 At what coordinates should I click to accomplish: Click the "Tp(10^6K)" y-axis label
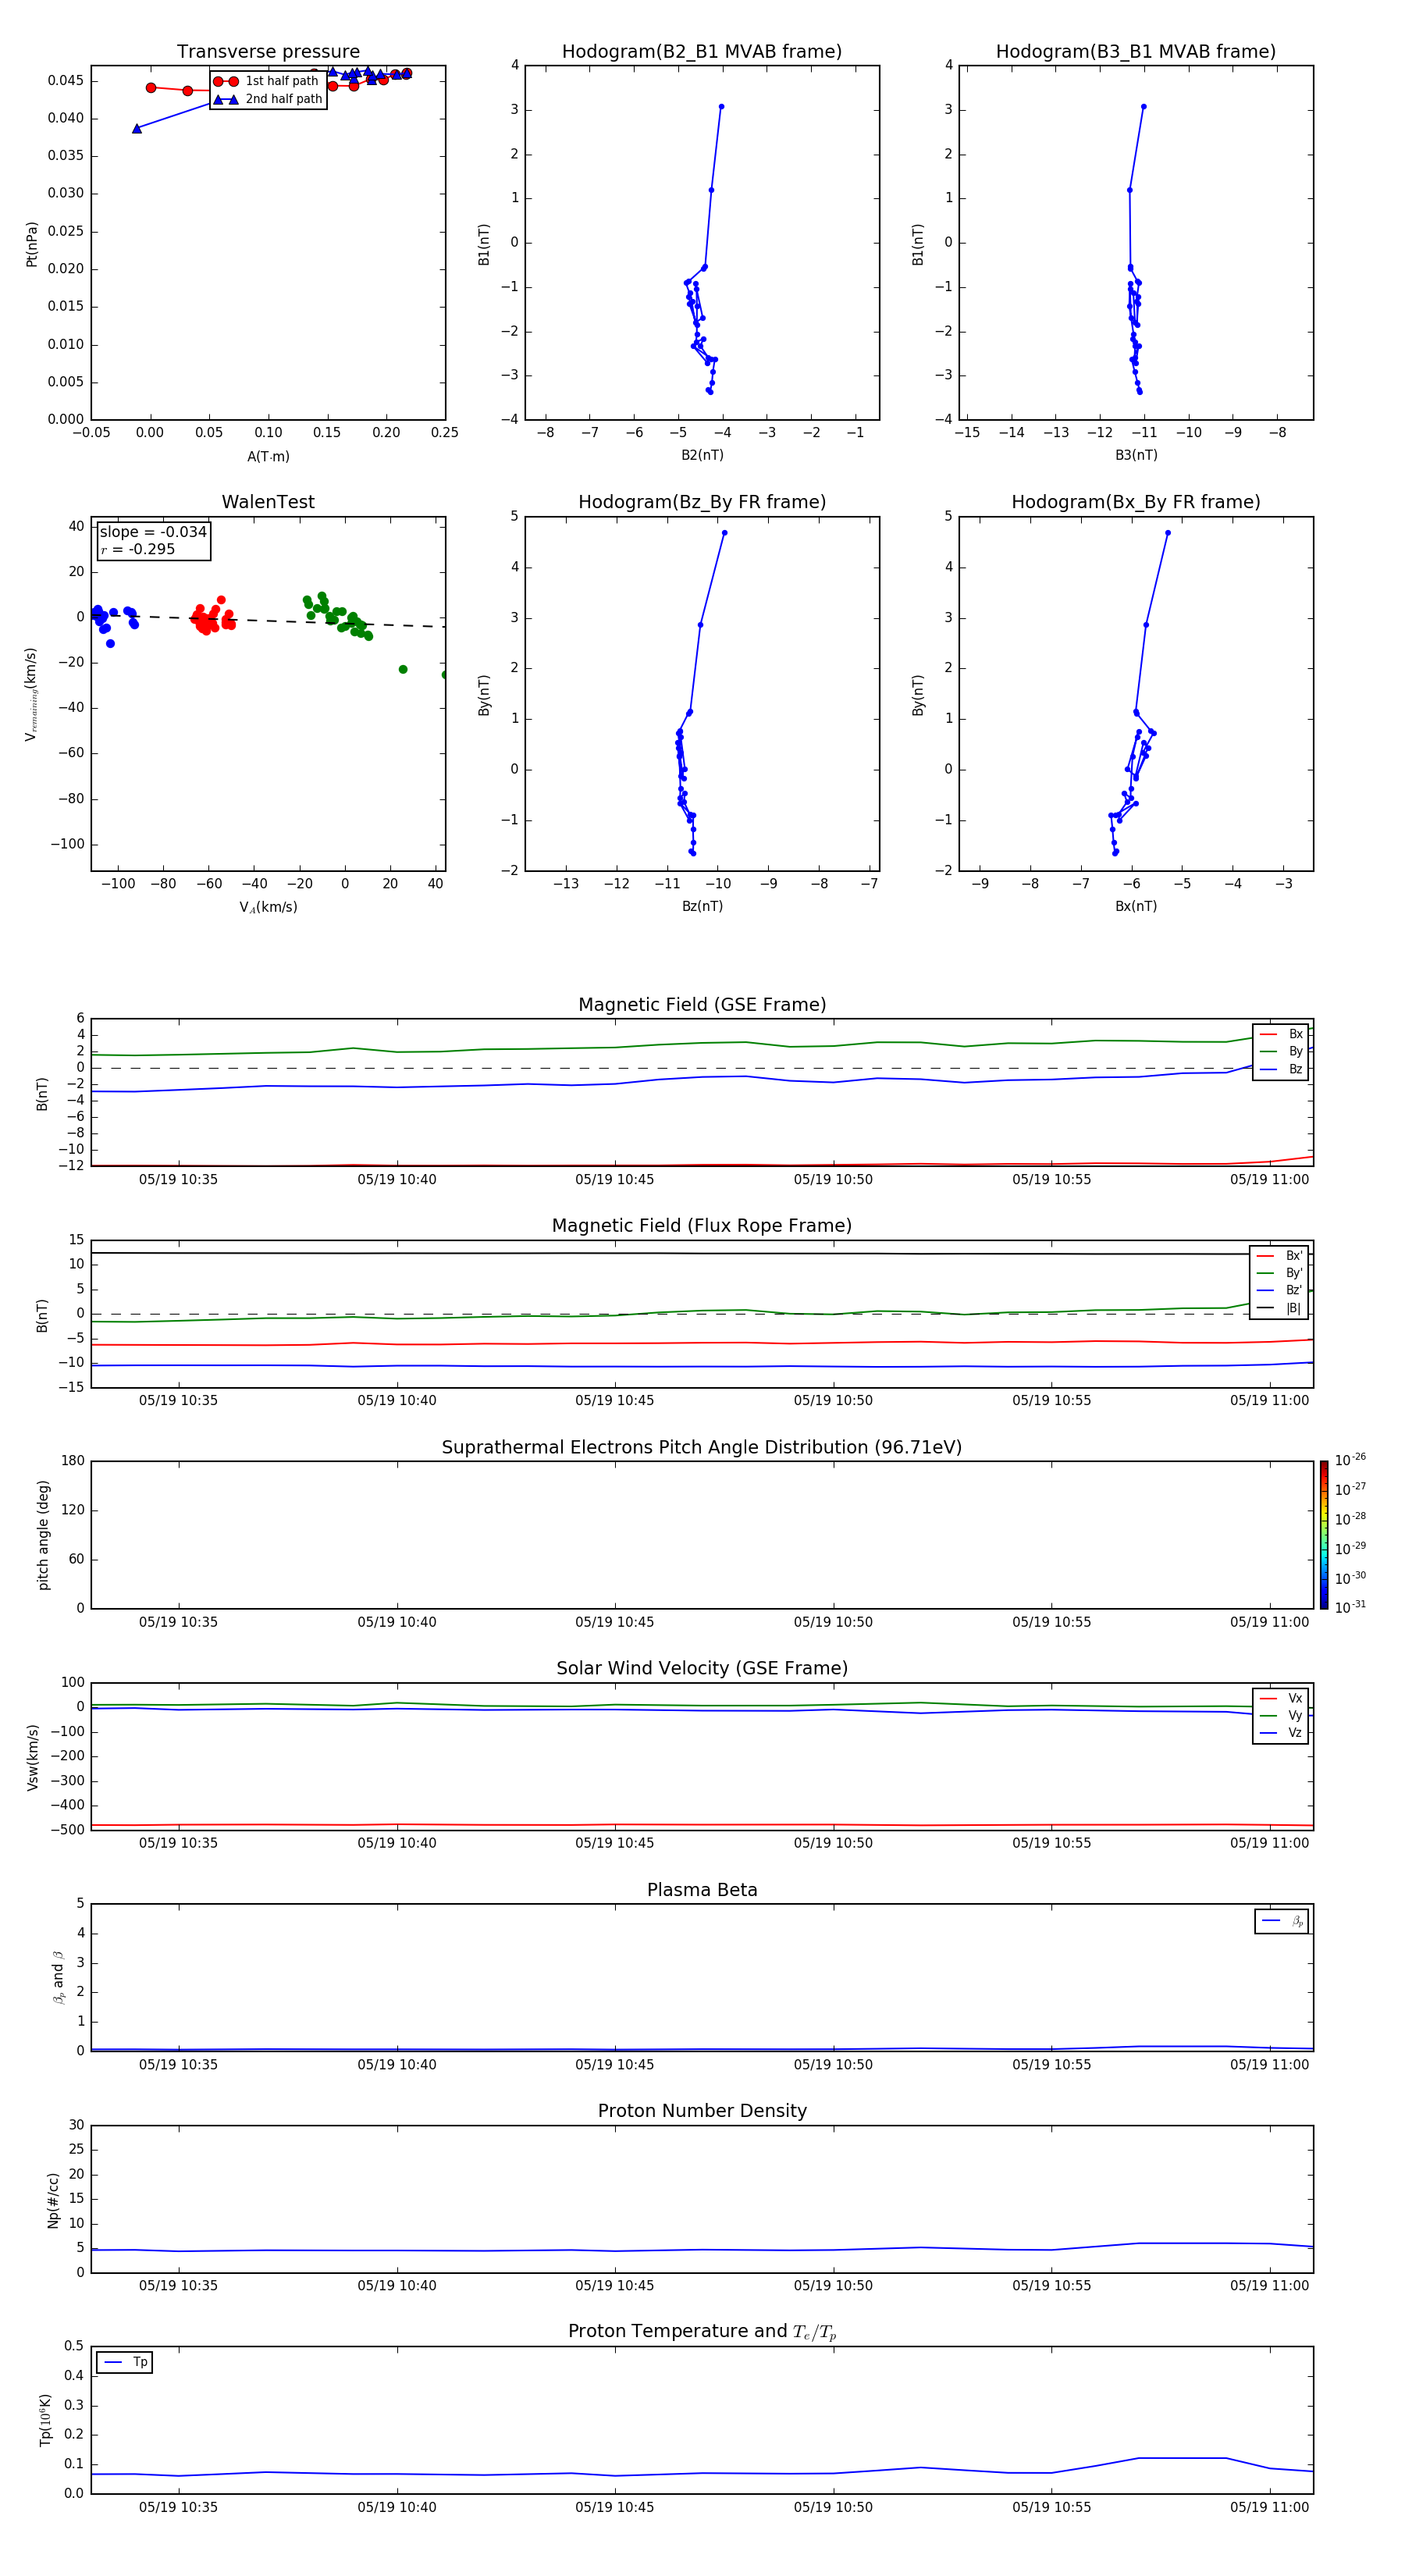tap(45, 2420)
